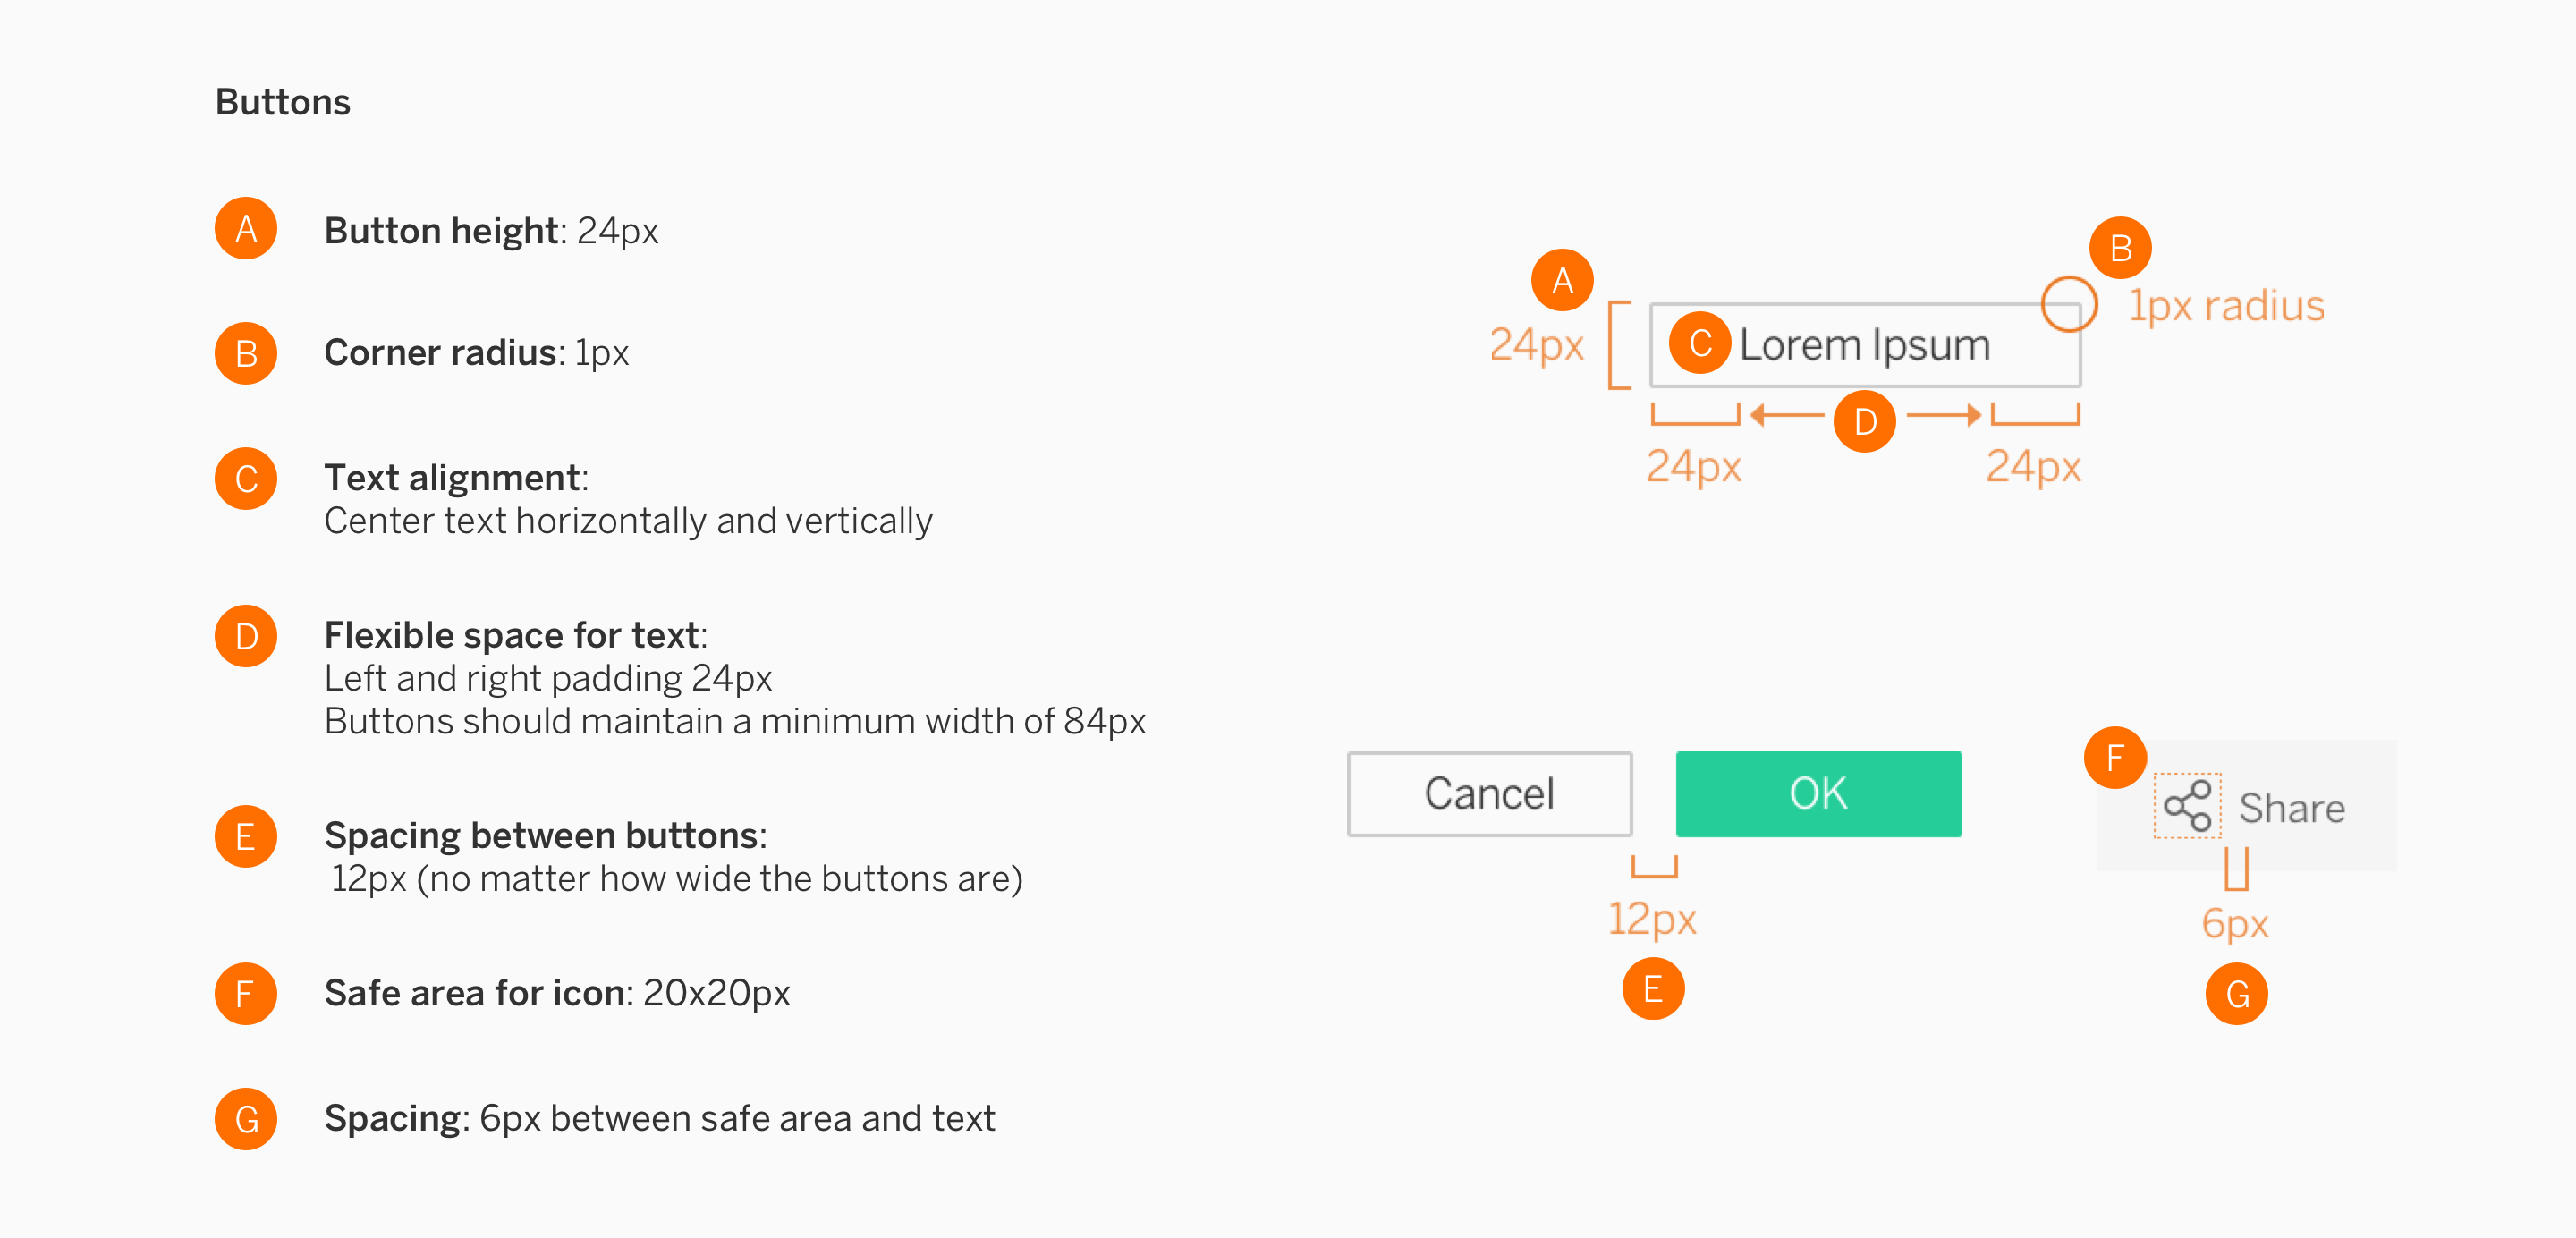The width and height of the screenshot is (2576, 1238).
Task: Click the Lorem Ipsum button text
Action: (1864, 345)
